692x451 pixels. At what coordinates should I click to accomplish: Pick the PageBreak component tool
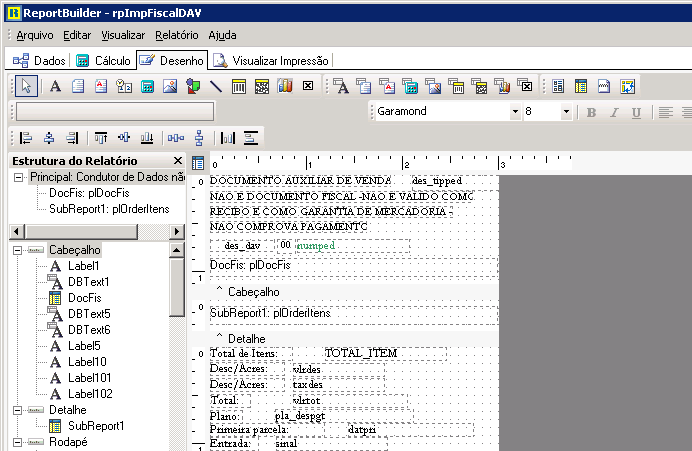point(604,86)
